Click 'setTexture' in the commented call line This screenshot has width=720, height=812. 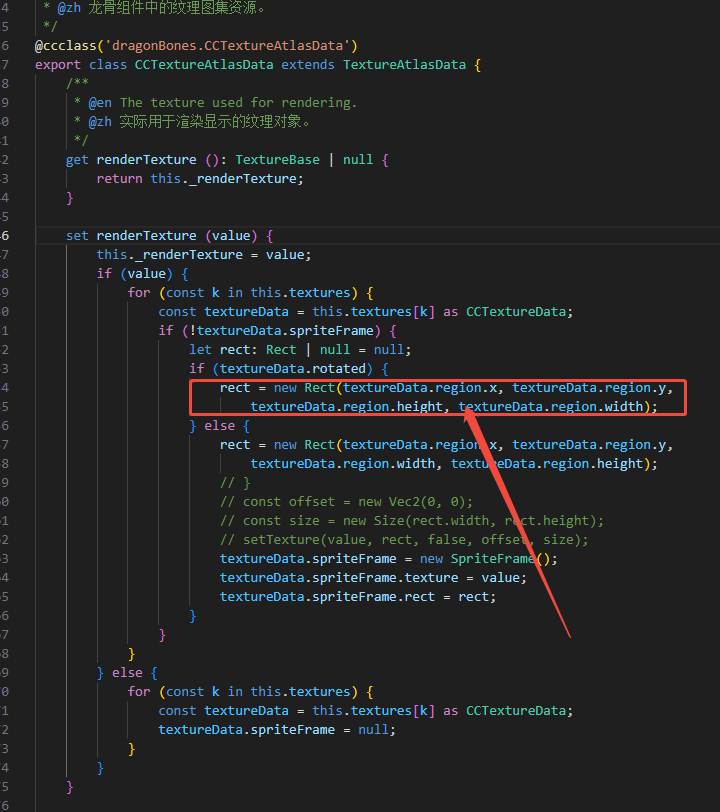[281, 540]
